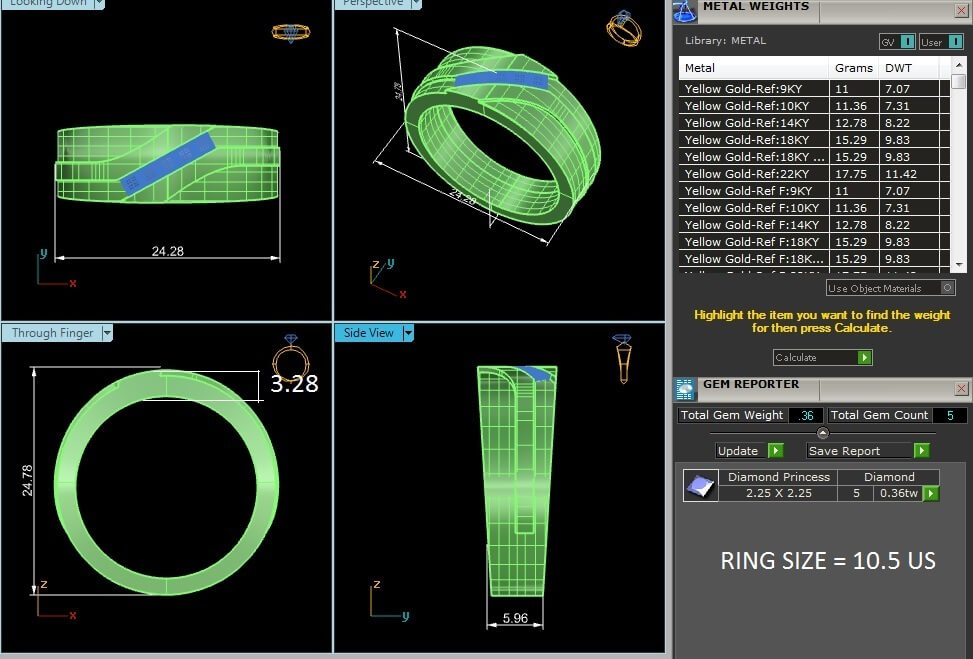Select the Side View viewport tab
The width and height of the screenshot is (973, 659).
tap(368, 333)
